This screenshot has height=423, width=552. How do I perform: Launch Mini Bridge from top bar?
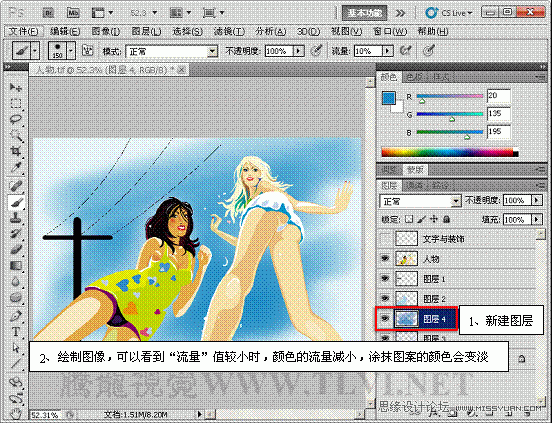click(x=73, y=13)
